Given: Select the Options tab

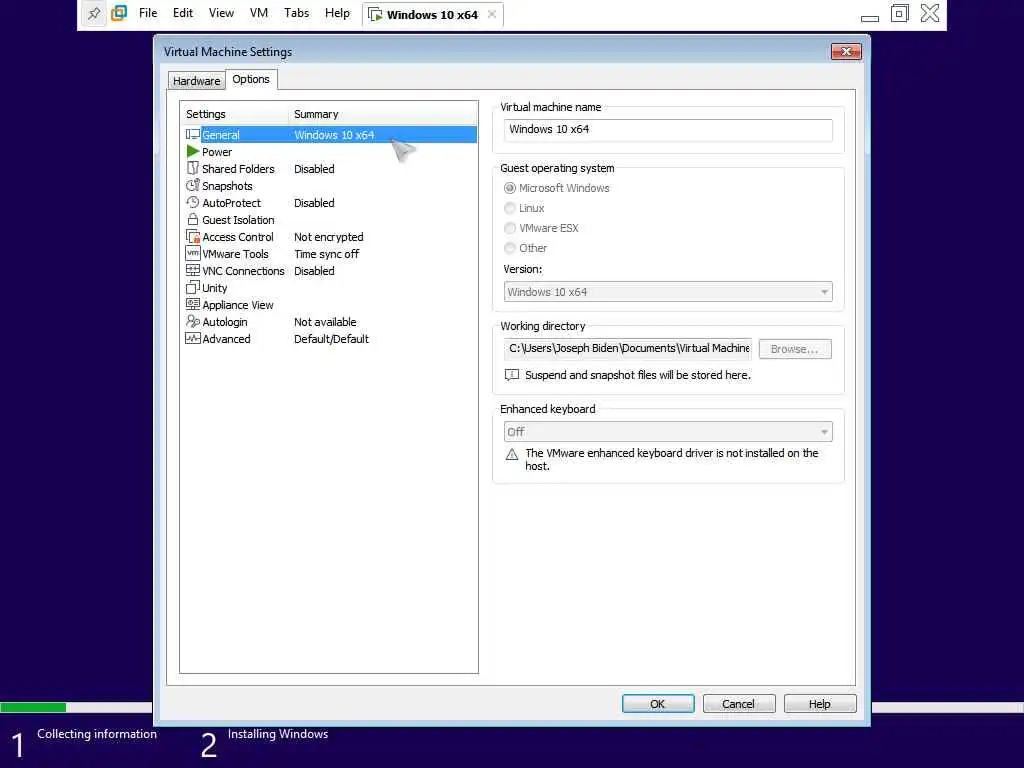Looking at the screenshot, I should click(x=251, y=79).
